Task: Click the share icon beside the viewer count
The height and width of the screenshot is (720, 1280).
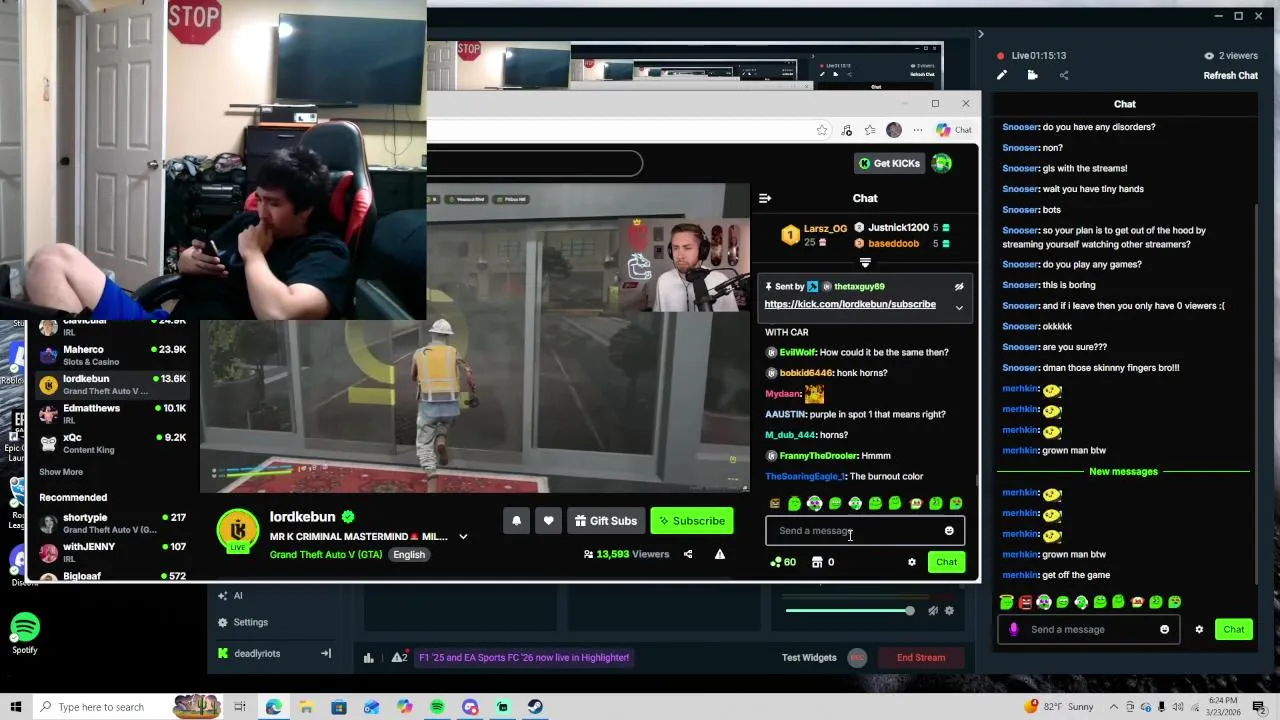Action: 688,554
